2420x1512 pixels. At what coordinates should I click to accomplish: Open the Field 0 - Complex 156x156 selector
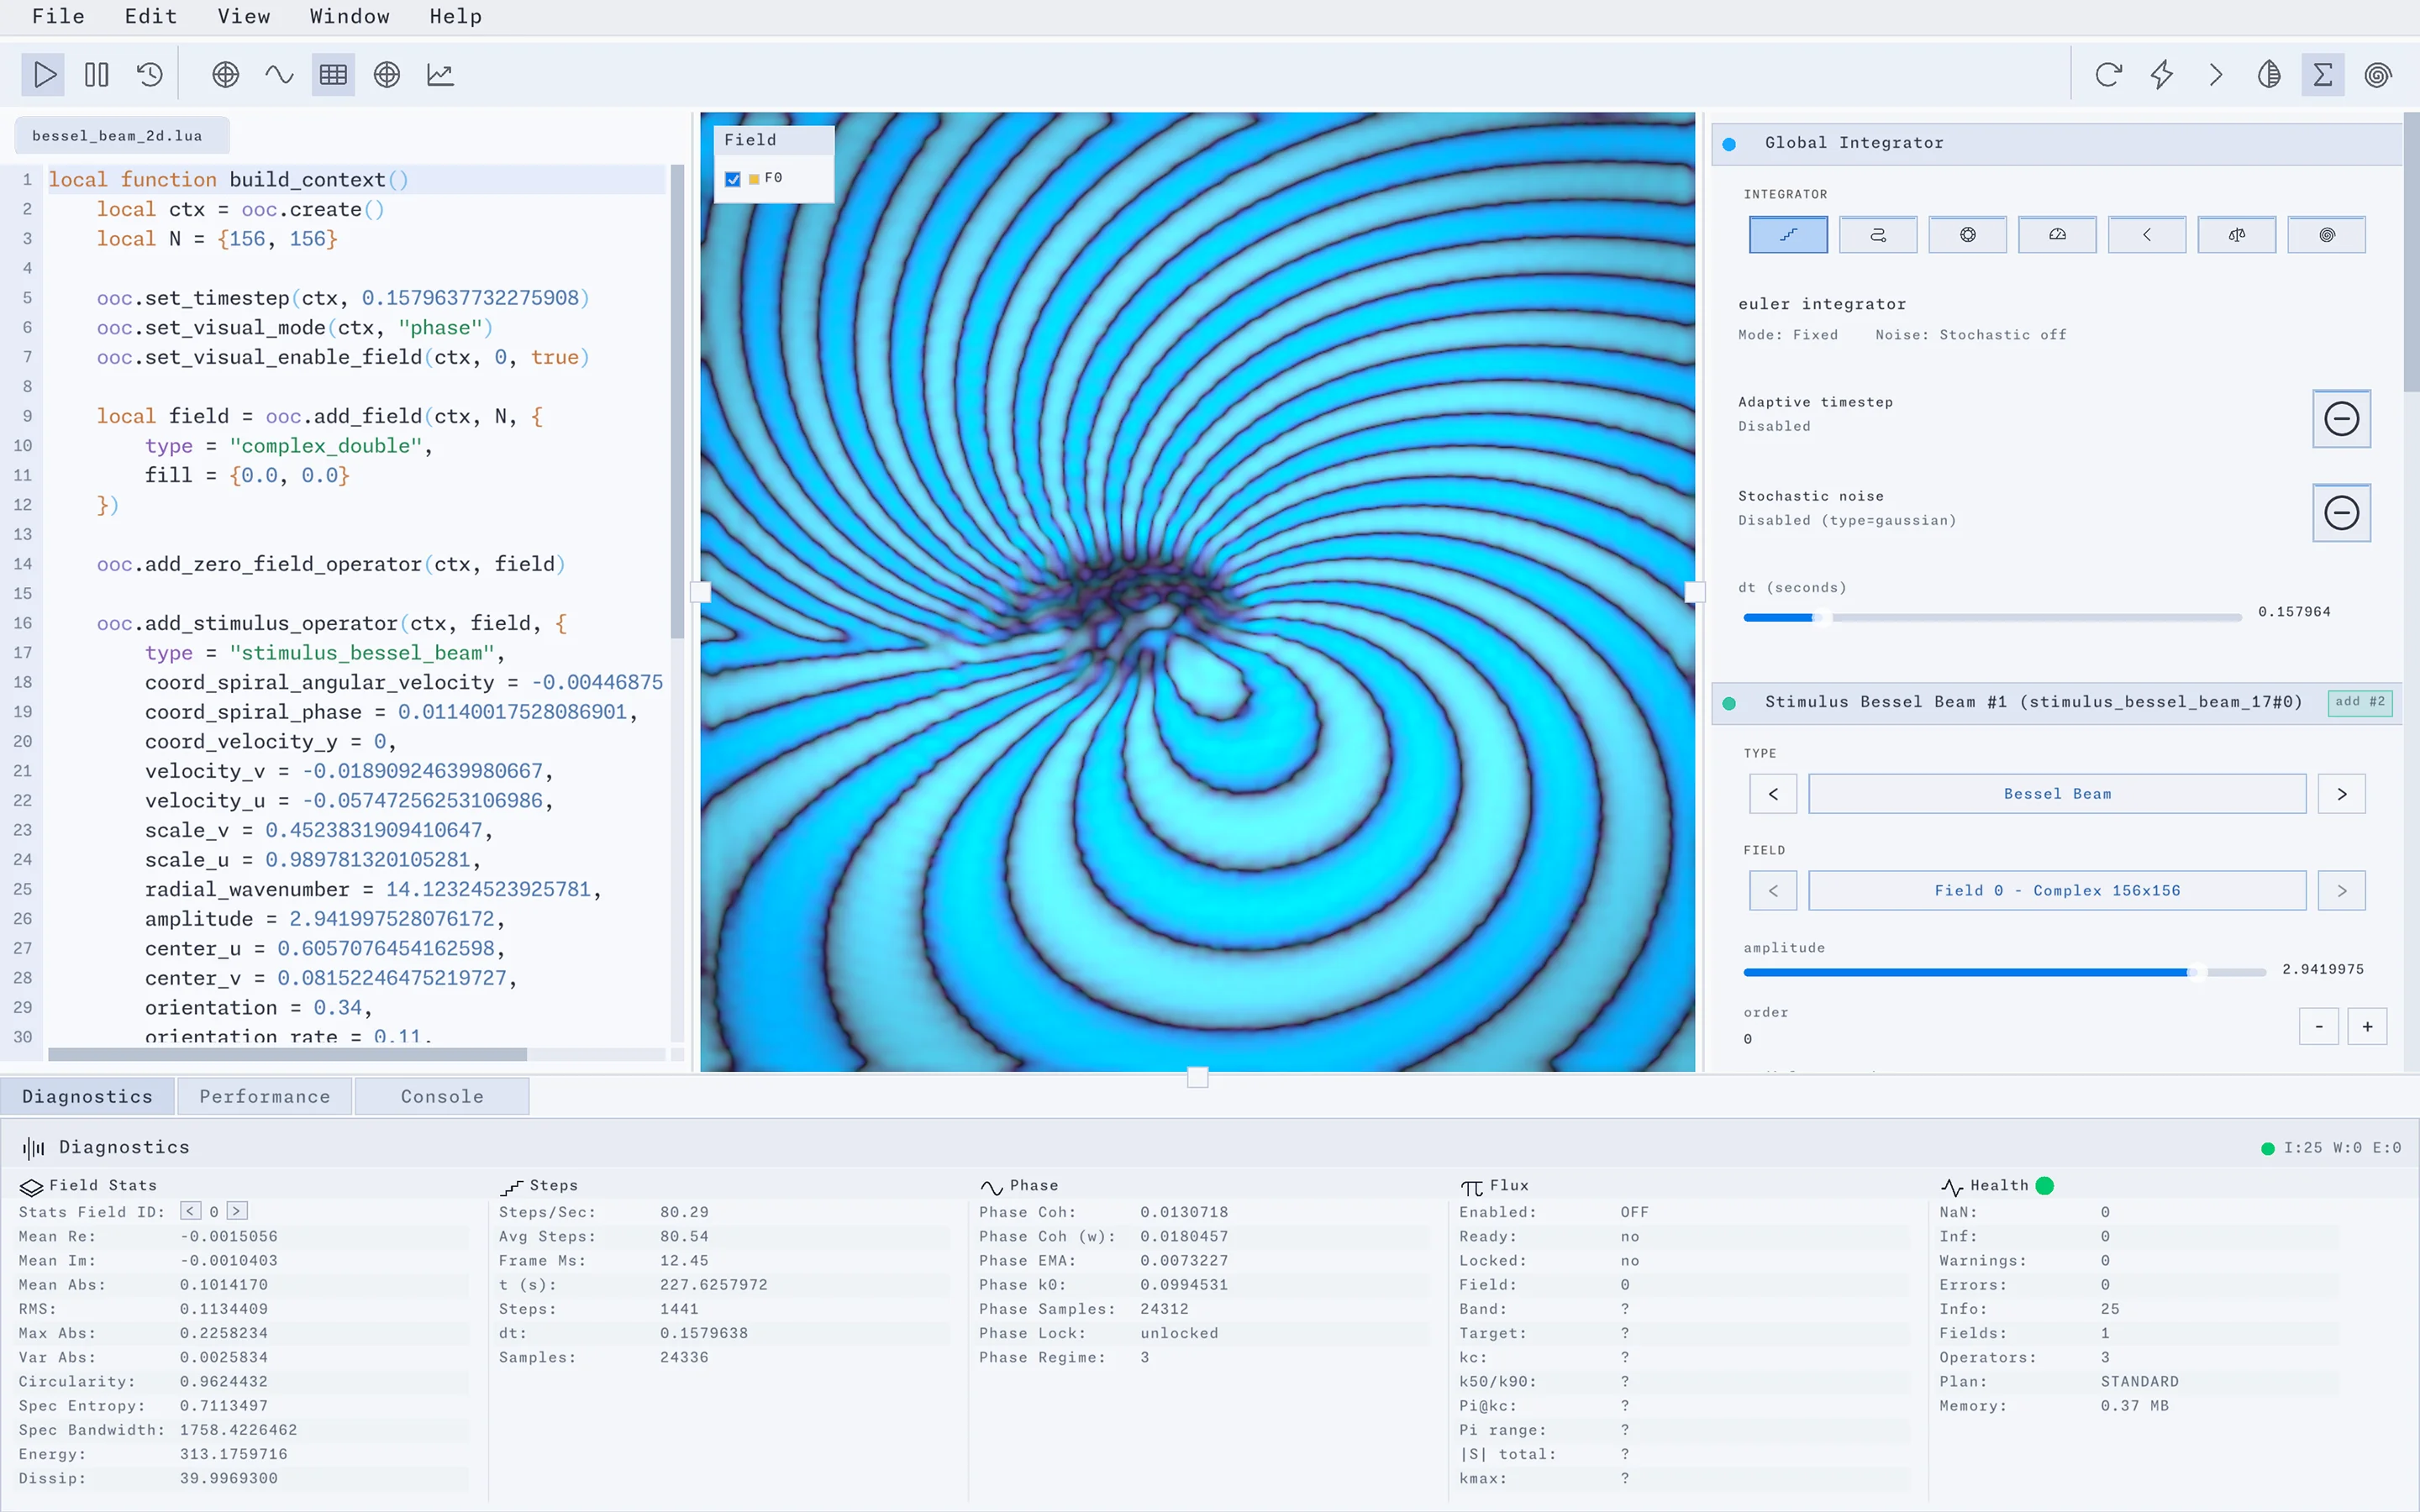click(x=2057, y=890)
